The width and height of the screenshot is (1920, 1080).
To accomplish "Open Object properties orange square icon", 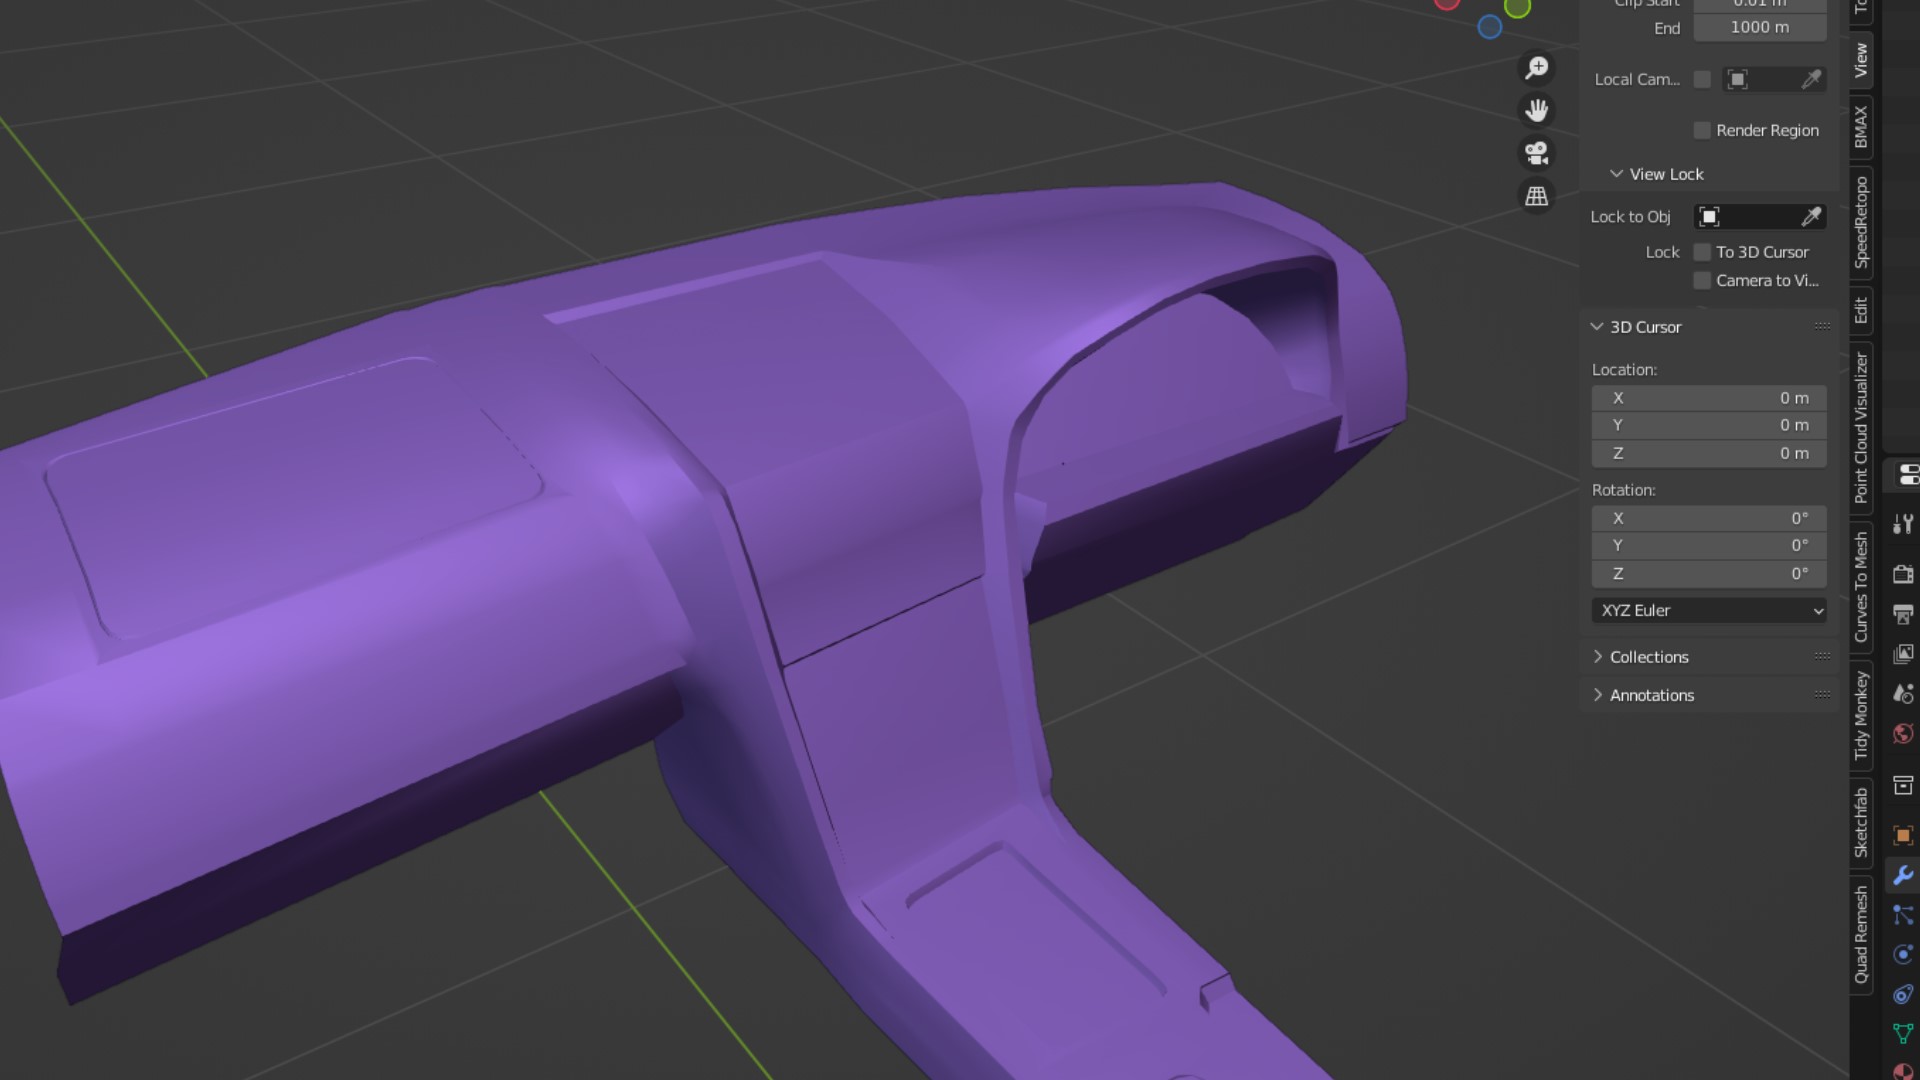I will (1903, 835).
